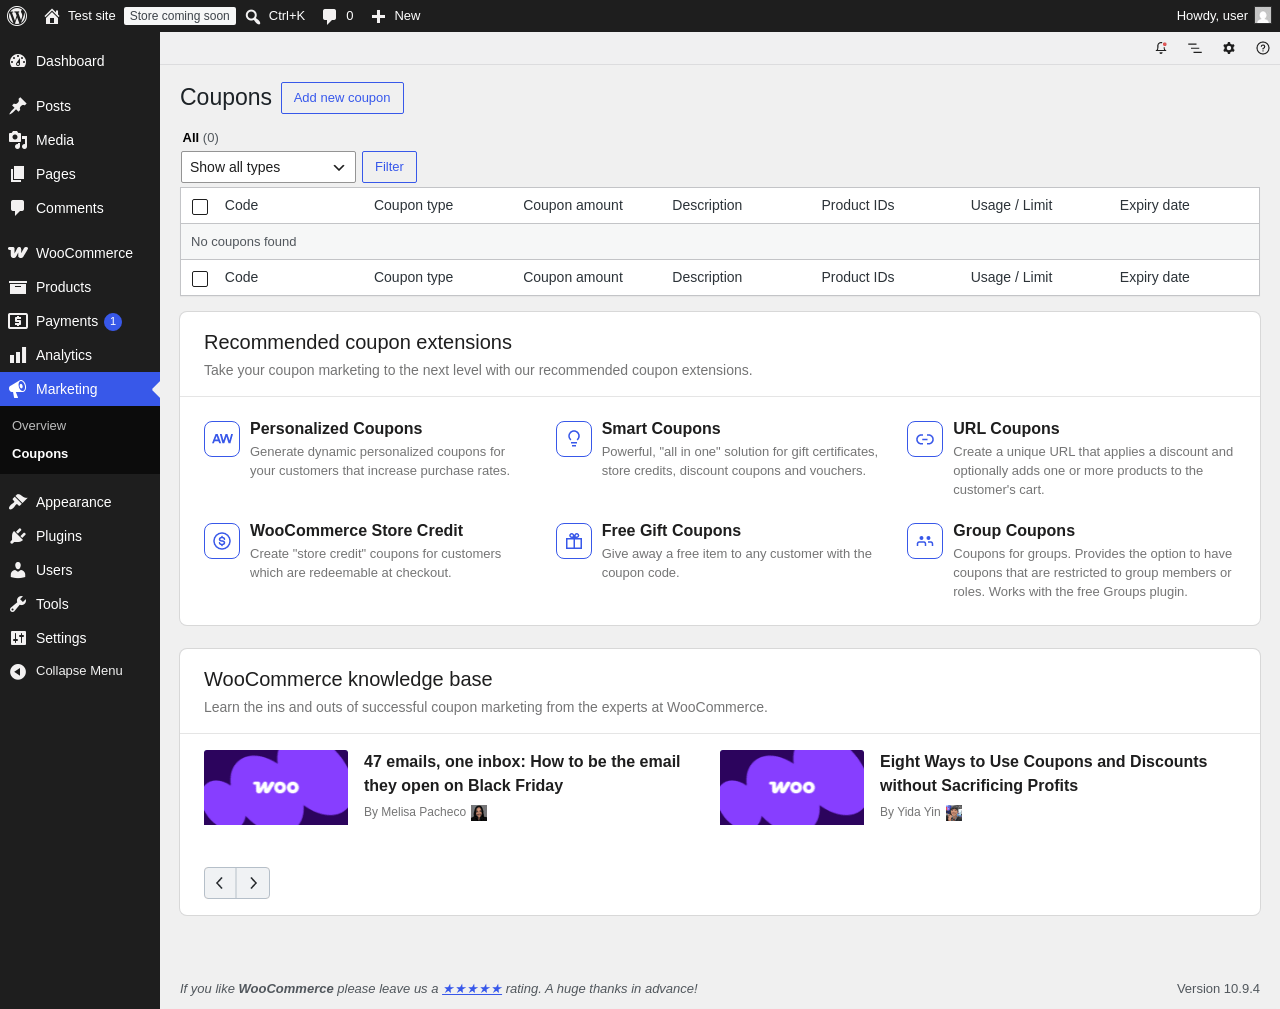The image size is (1280, 1009).
Task: Click the Free Gift Coupons gift icon
Action: click(x=574, y=541)
